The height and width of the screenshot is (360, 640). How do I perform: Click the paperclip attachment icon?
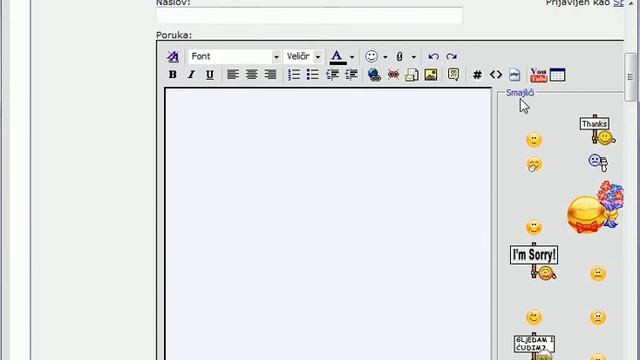[400, 56]
